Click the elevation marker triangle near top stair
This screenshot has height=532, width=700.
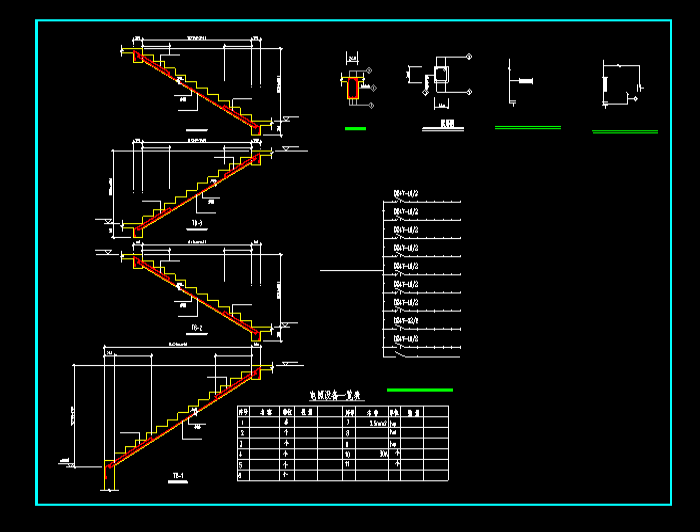(x=285, y=120)
